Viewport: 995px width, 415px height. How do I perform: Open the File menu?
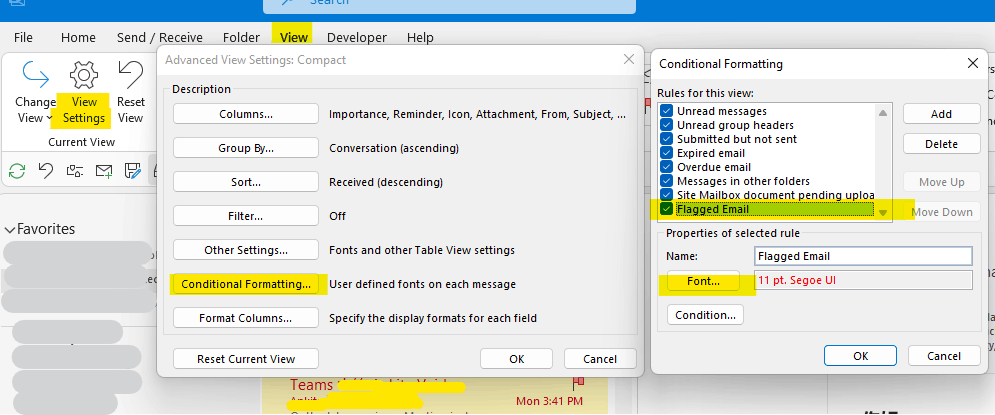pos(23,37)
